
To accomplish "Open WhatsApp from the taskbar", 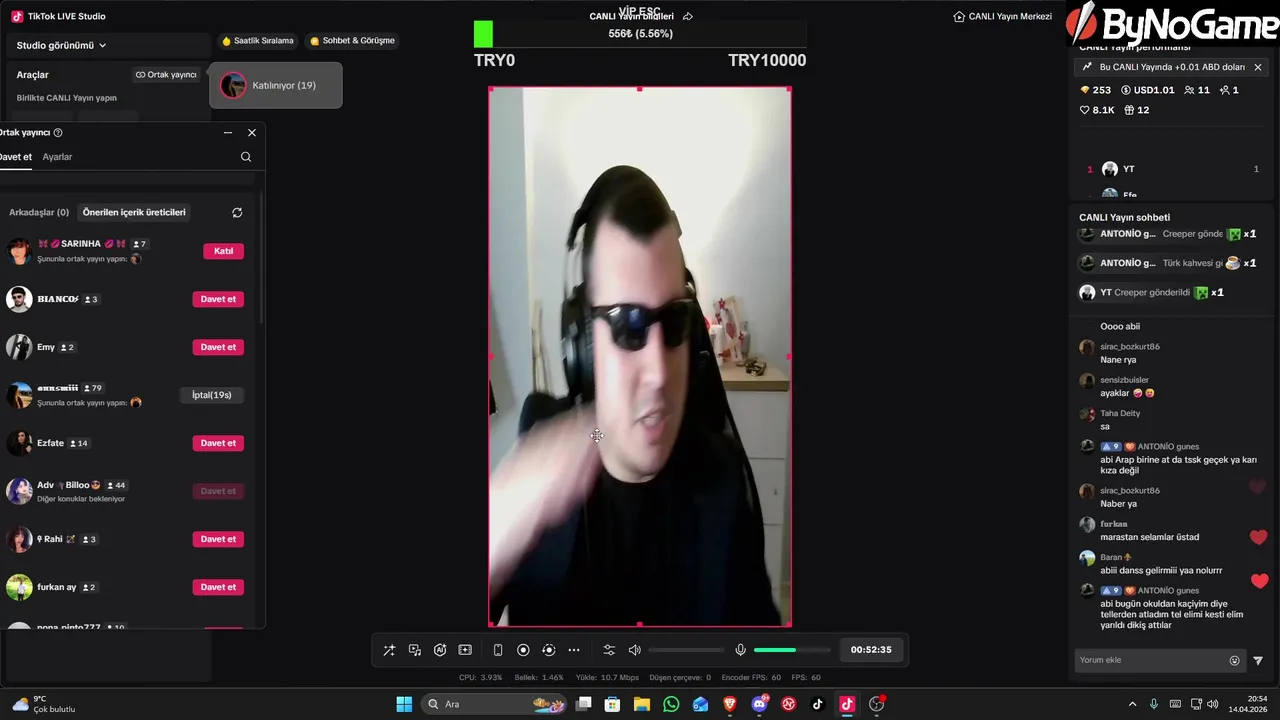I will pyautogui.click(x=671, y=704).
